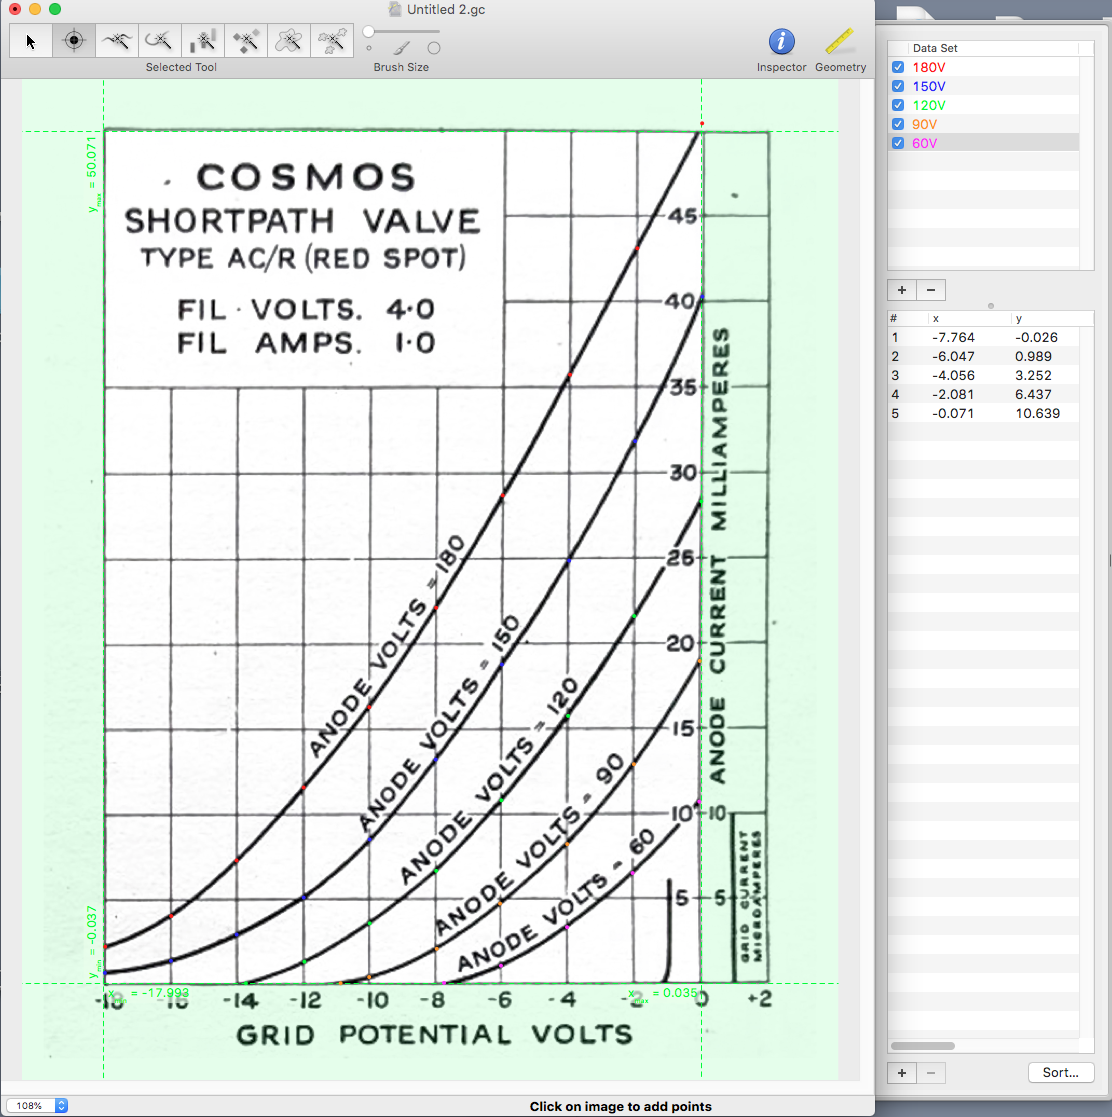Select the 150V data set name
Image resolution: width=1112 pixels, height=1117 pixels.
coord(928,86)
